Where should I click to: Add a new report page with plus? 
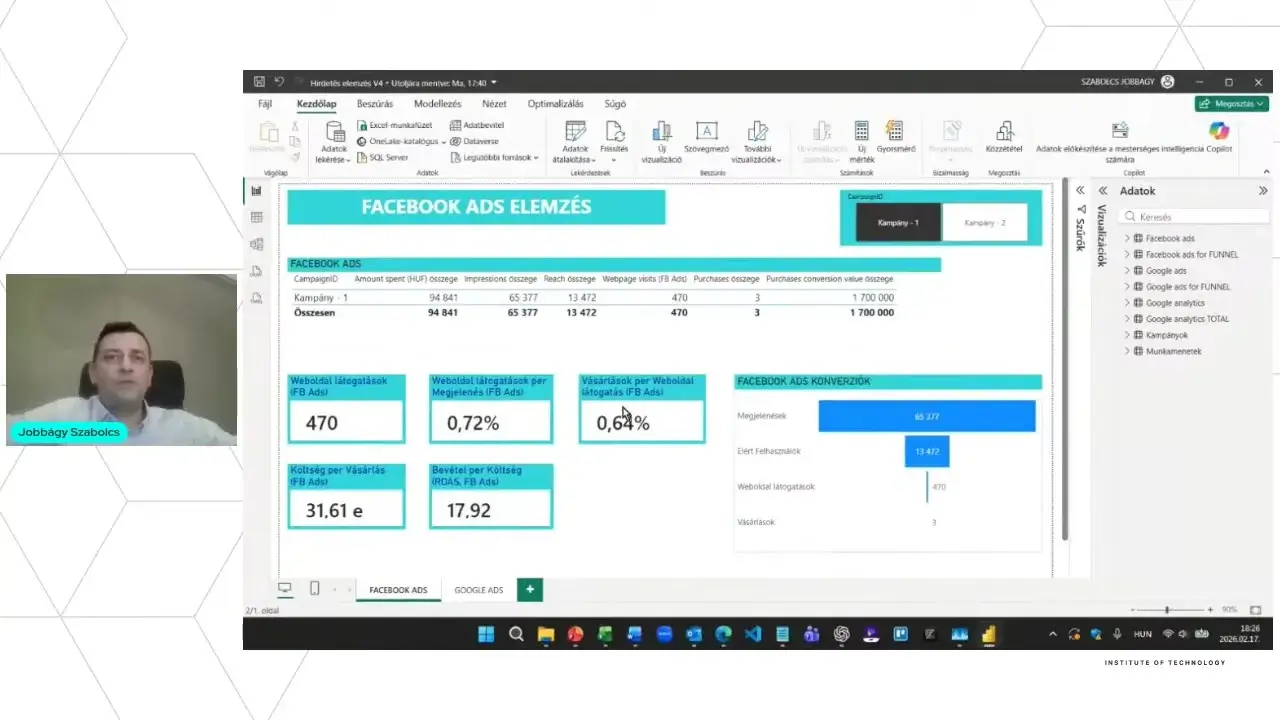tap(529, 589)
